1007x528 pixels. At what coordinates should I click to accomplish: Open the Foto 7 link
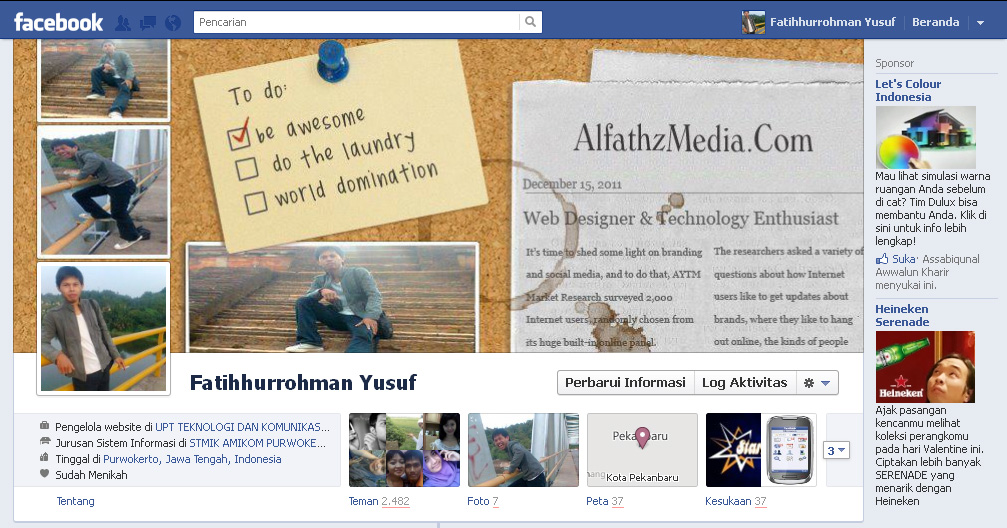[483, 501]
